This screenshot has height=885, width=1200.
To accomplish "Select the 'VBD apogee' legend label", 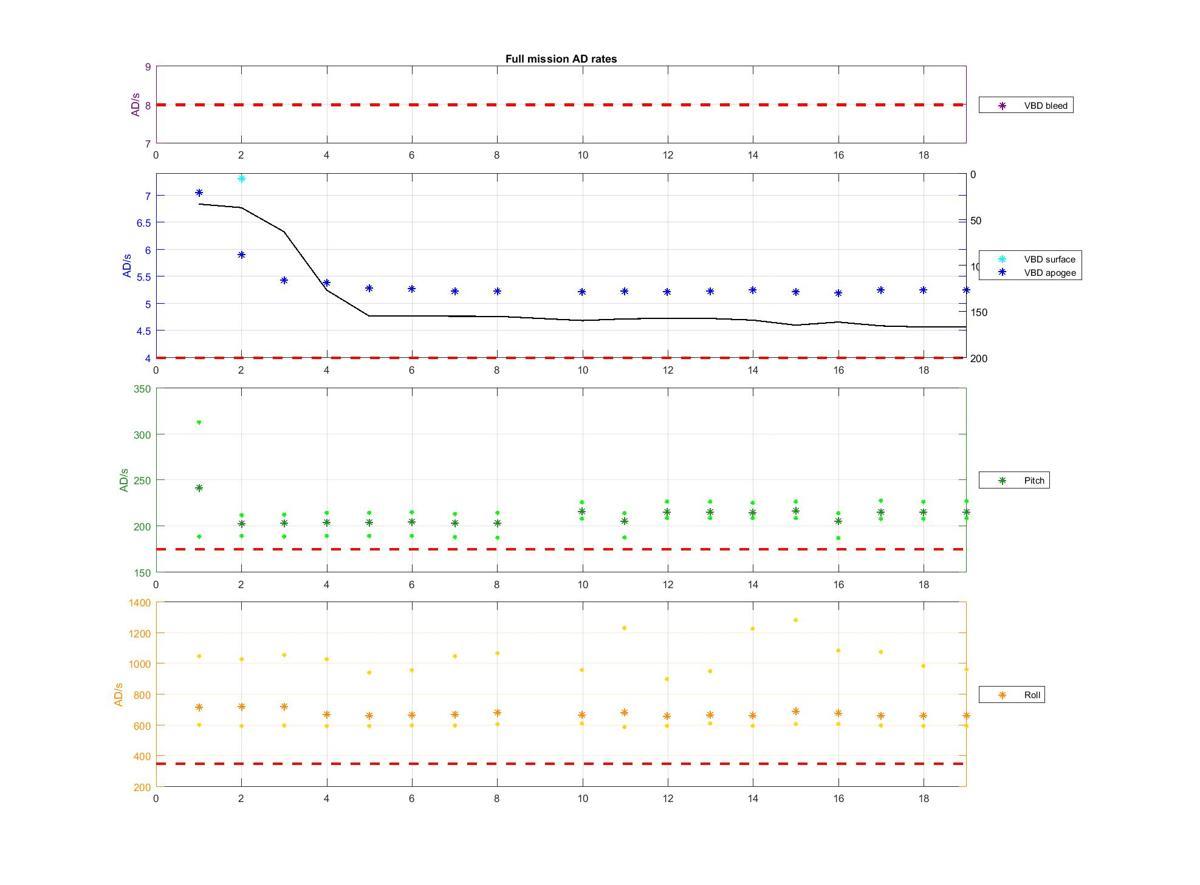I will [1050, 272].
